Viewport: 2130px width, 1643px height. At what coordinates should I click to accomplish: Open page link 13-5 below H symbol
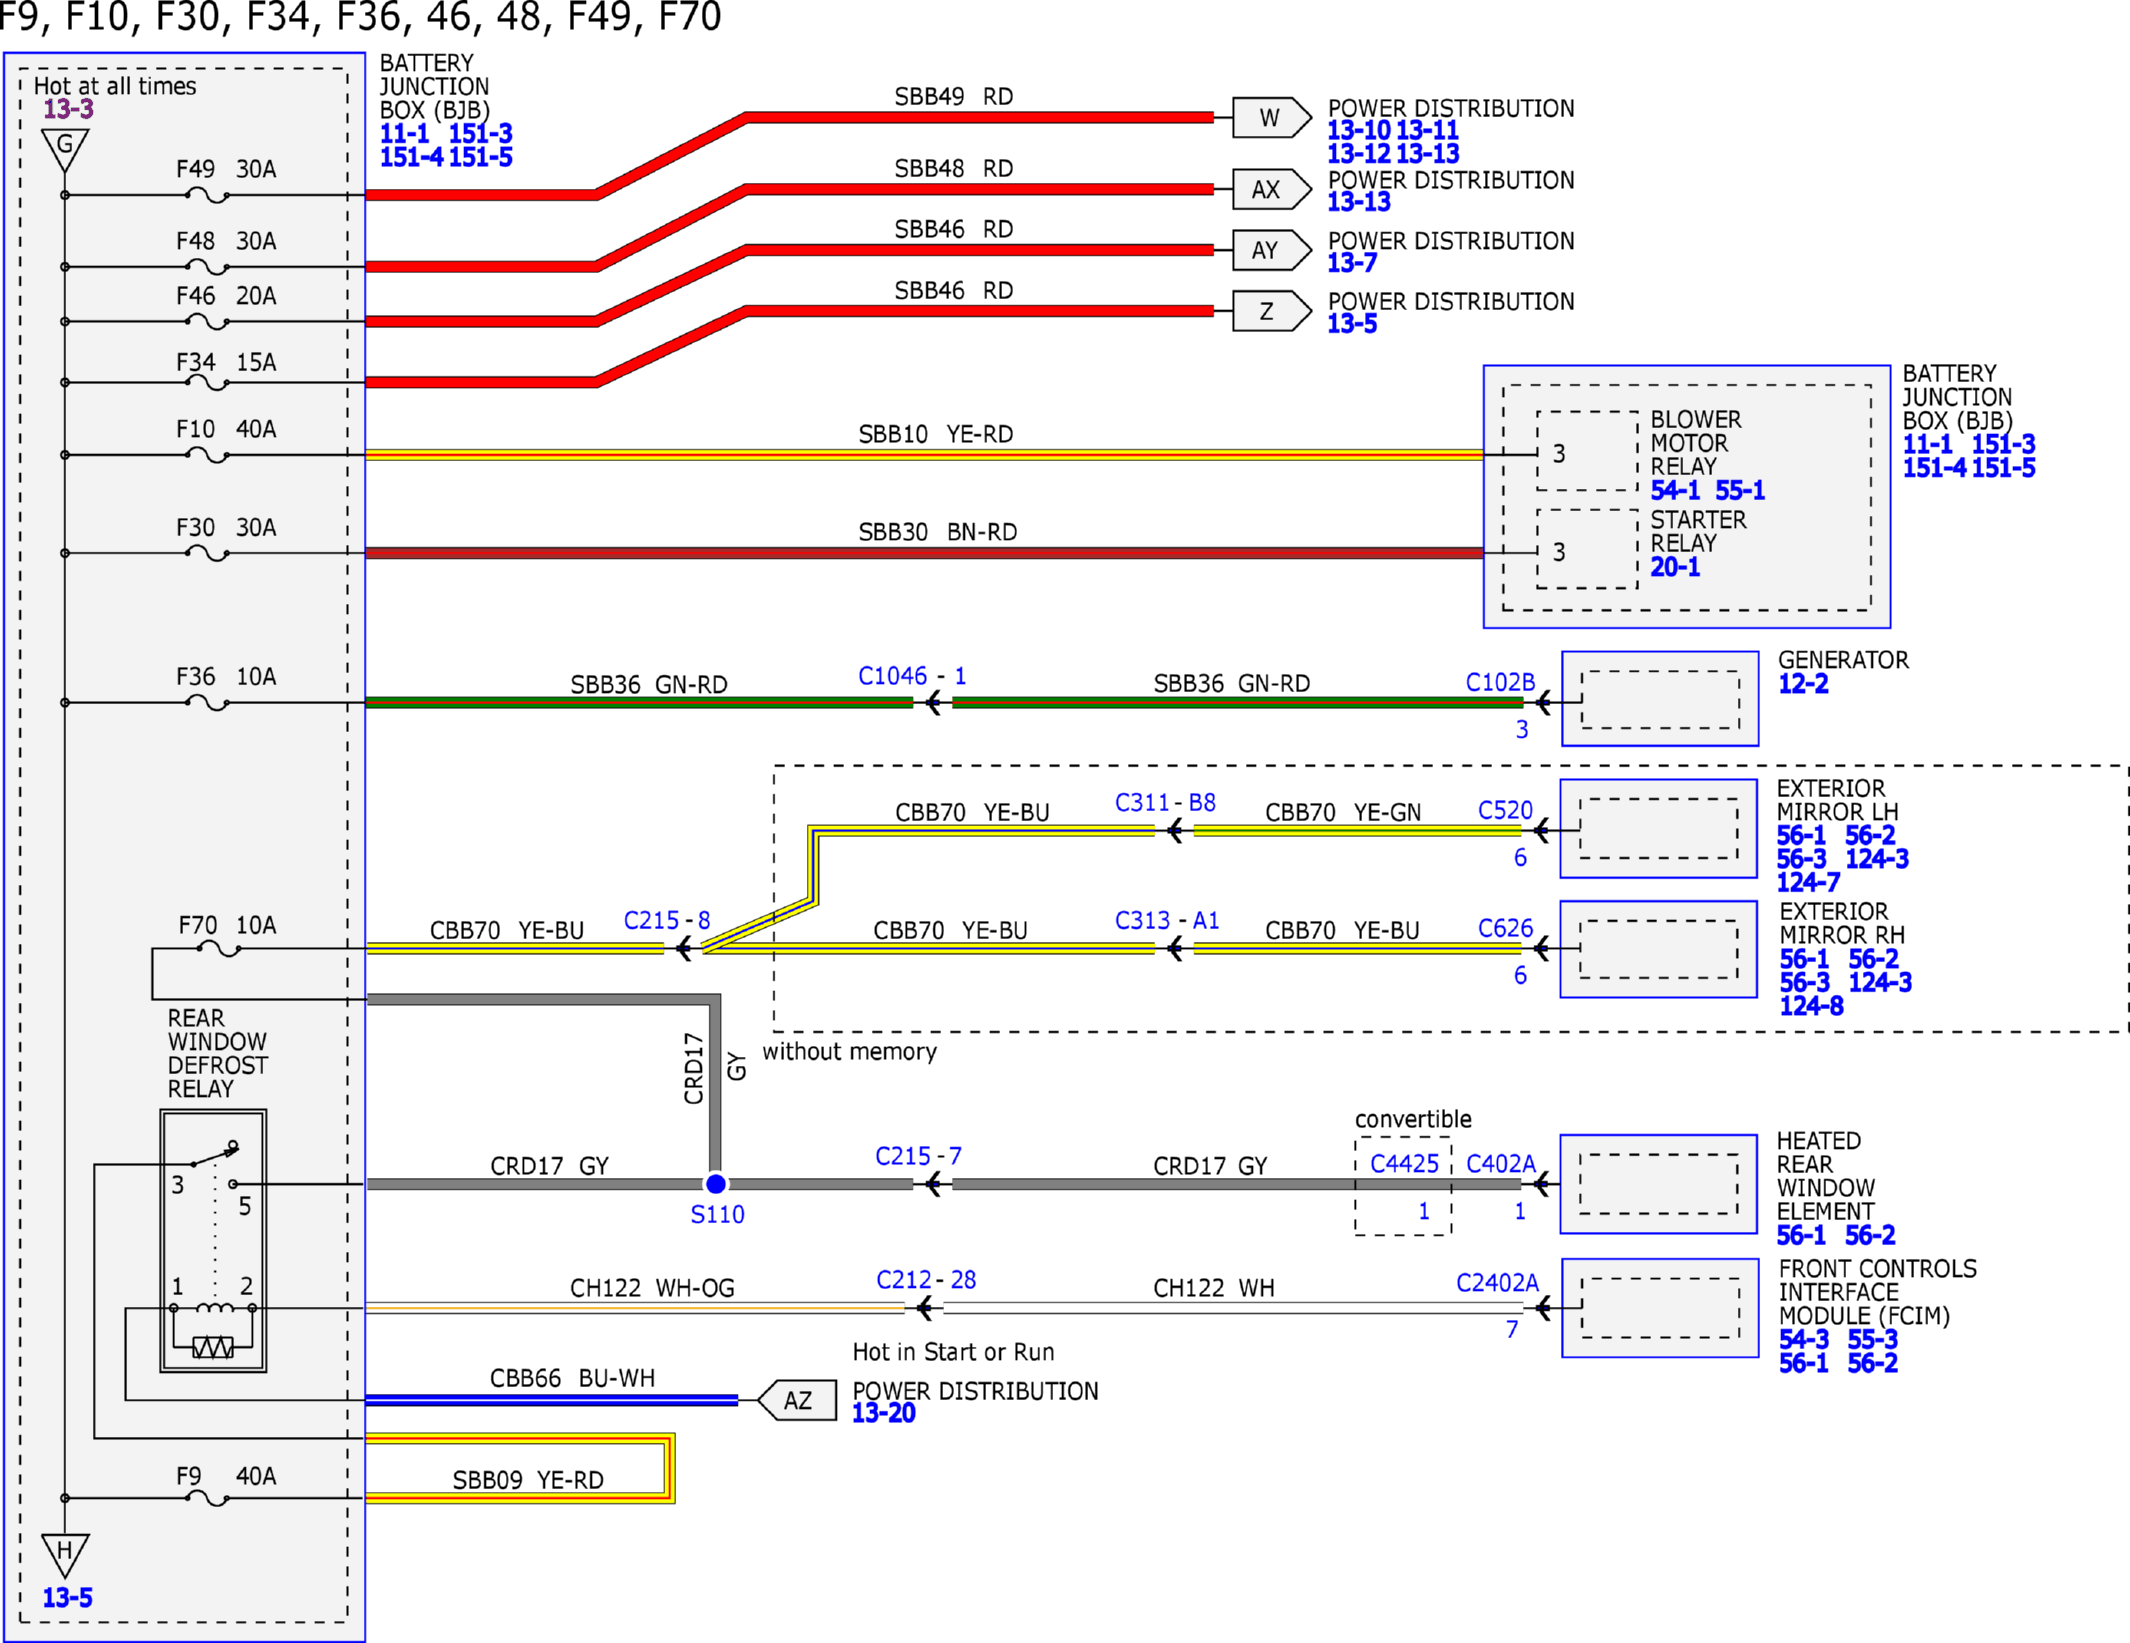[67, 1597]
